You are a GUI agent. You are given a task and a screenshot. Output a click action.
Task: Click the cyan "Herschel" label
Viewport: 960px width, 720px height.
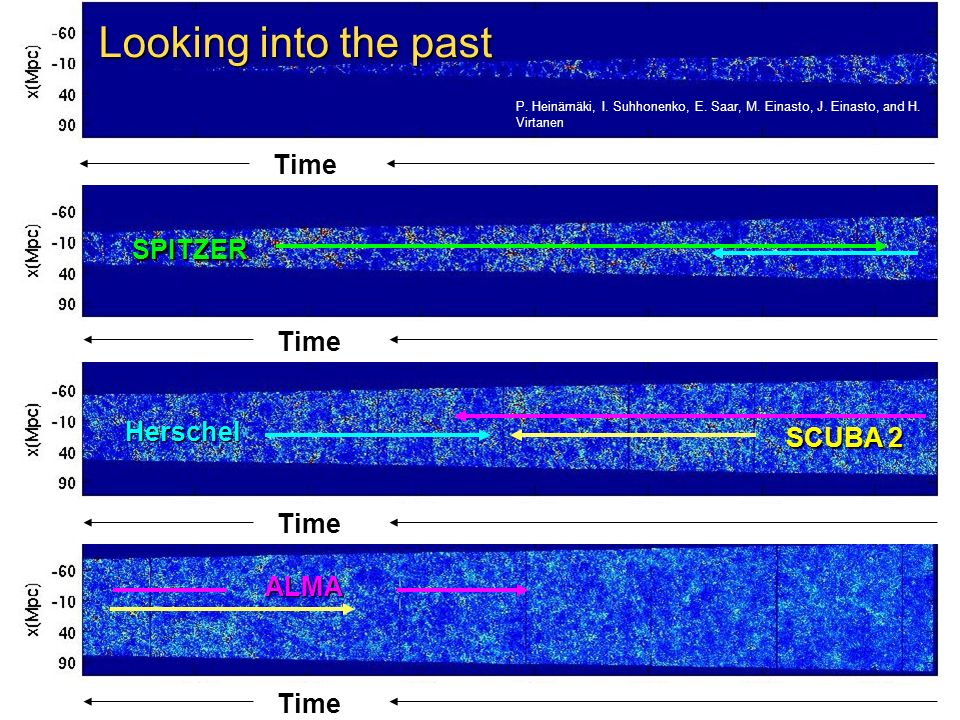182,432
